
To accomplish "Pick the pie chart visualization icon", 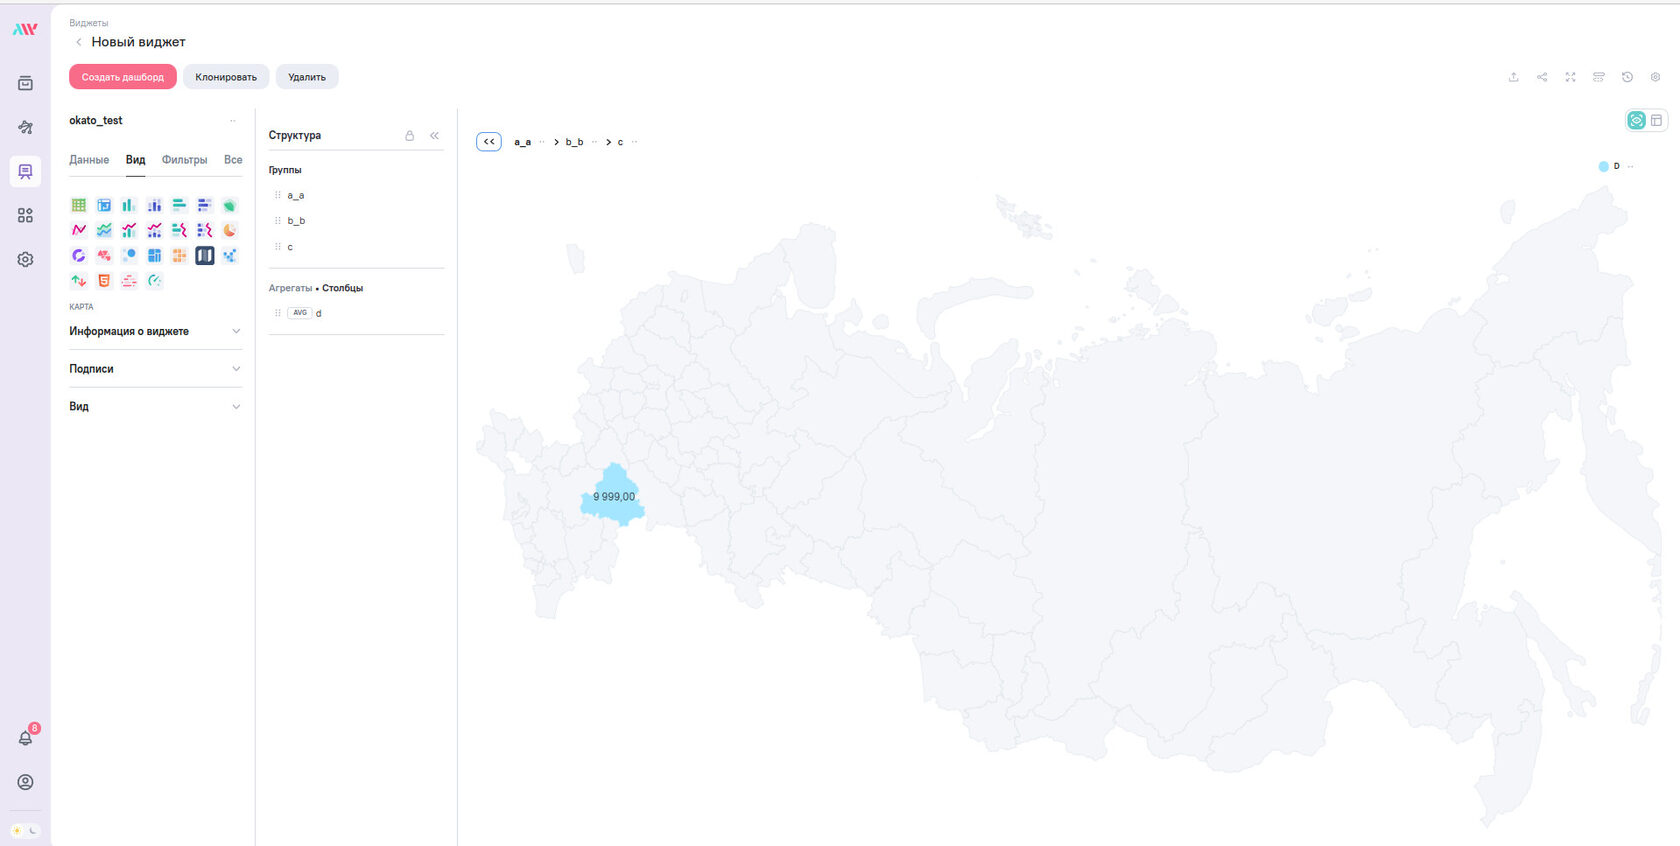I will pos(230,230).
